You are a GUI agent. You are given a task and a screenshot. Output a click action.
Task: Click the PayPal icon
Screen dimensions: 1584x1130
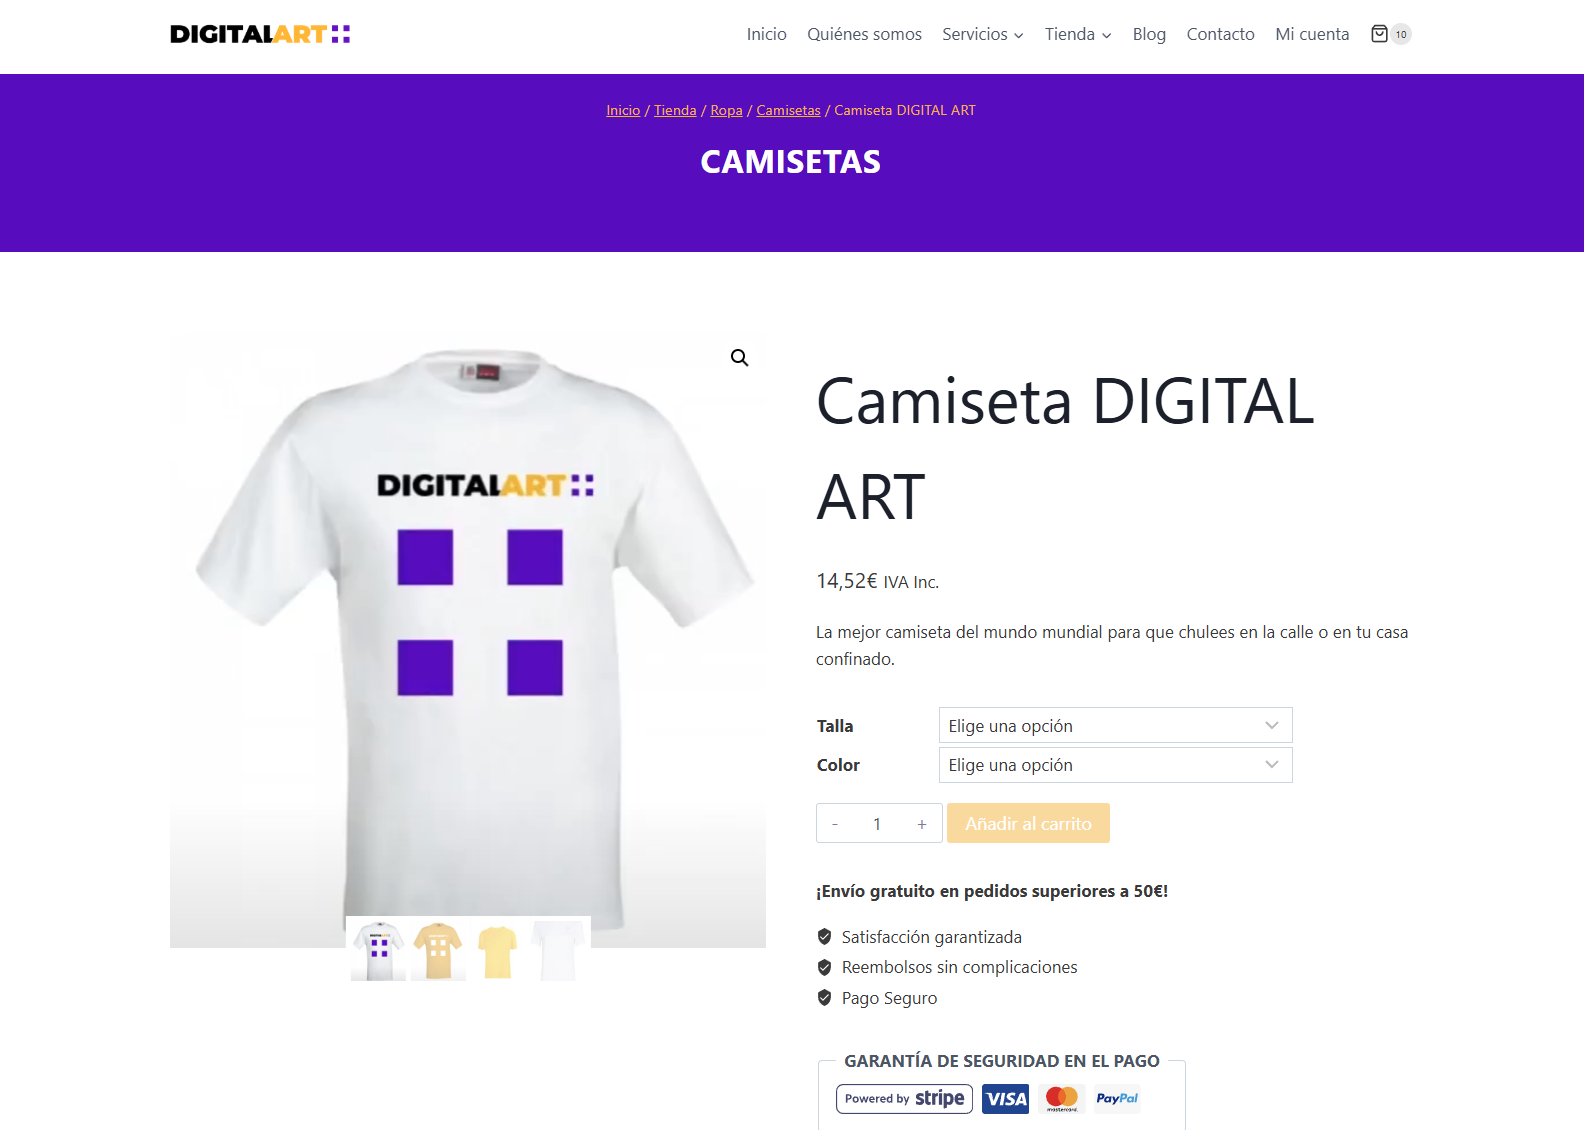click(x=1117, y=1099)
